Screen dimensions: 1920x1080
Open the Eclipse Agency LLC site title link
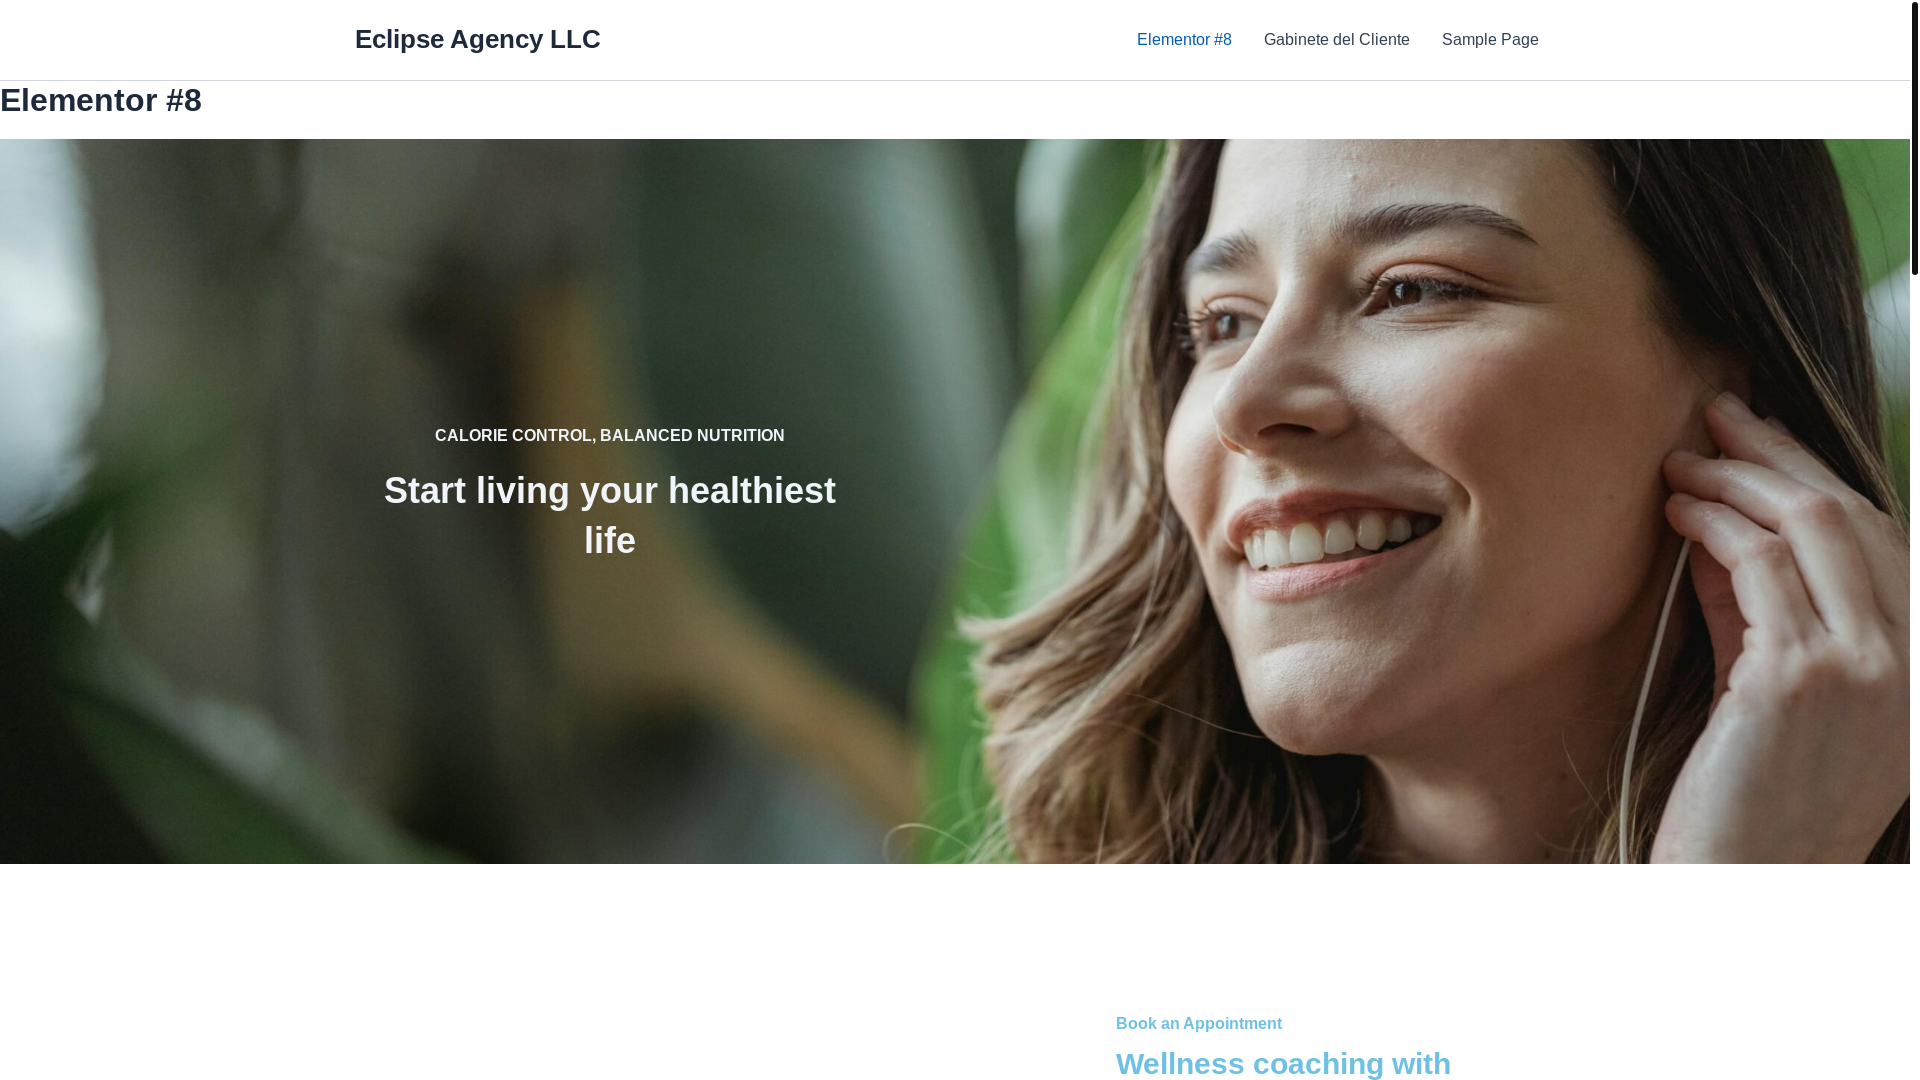[x=477, y=39]
